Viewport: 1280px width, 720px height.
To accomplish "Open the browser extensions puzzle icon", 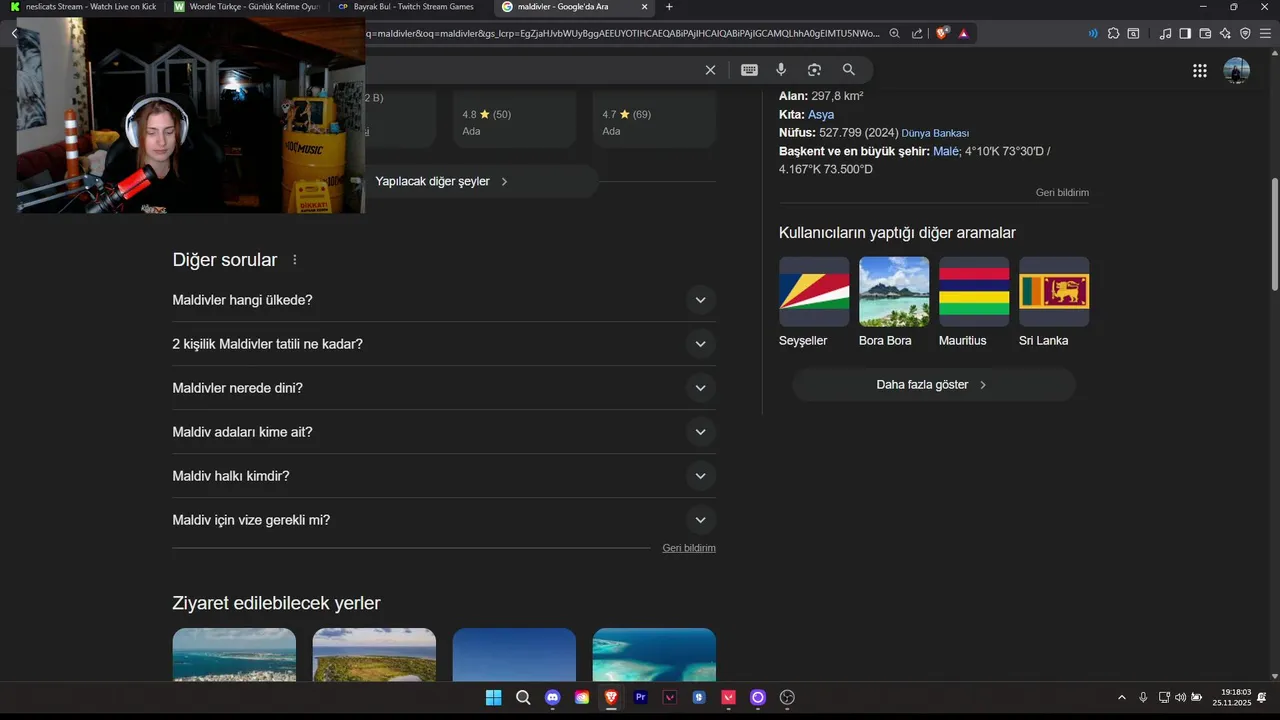I will pos(1113,33).
